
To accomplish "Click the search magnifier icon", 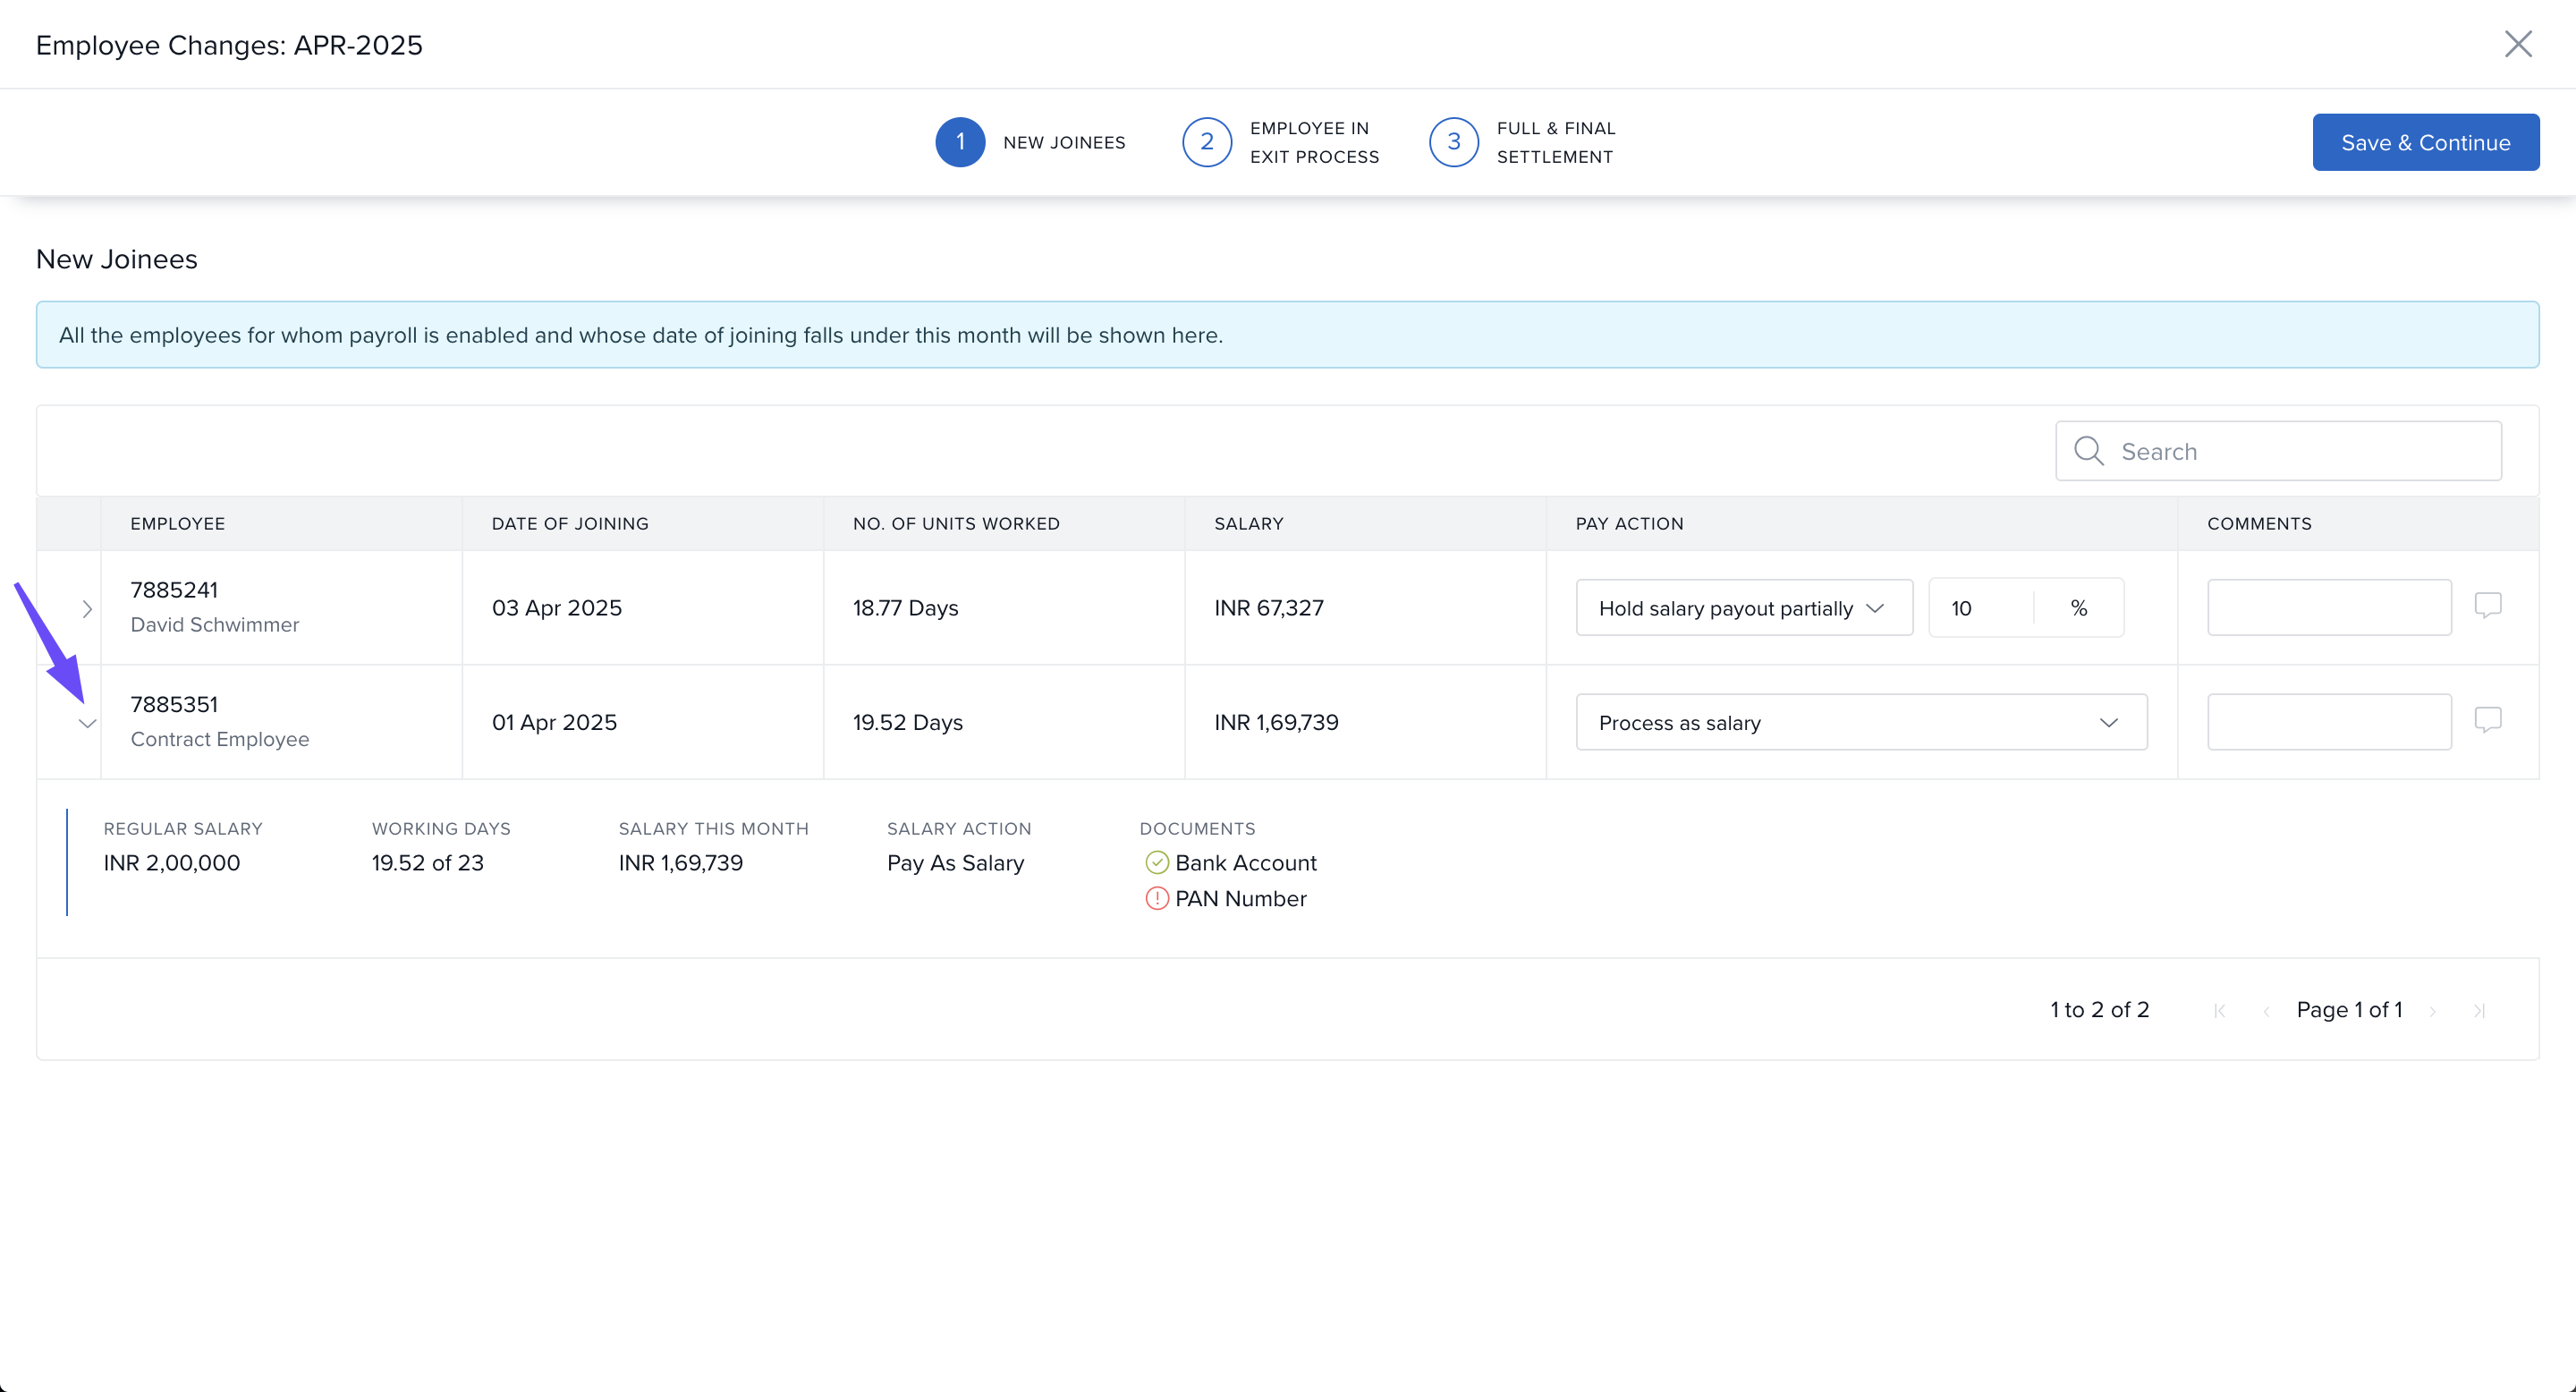I will click(2088, 451).
